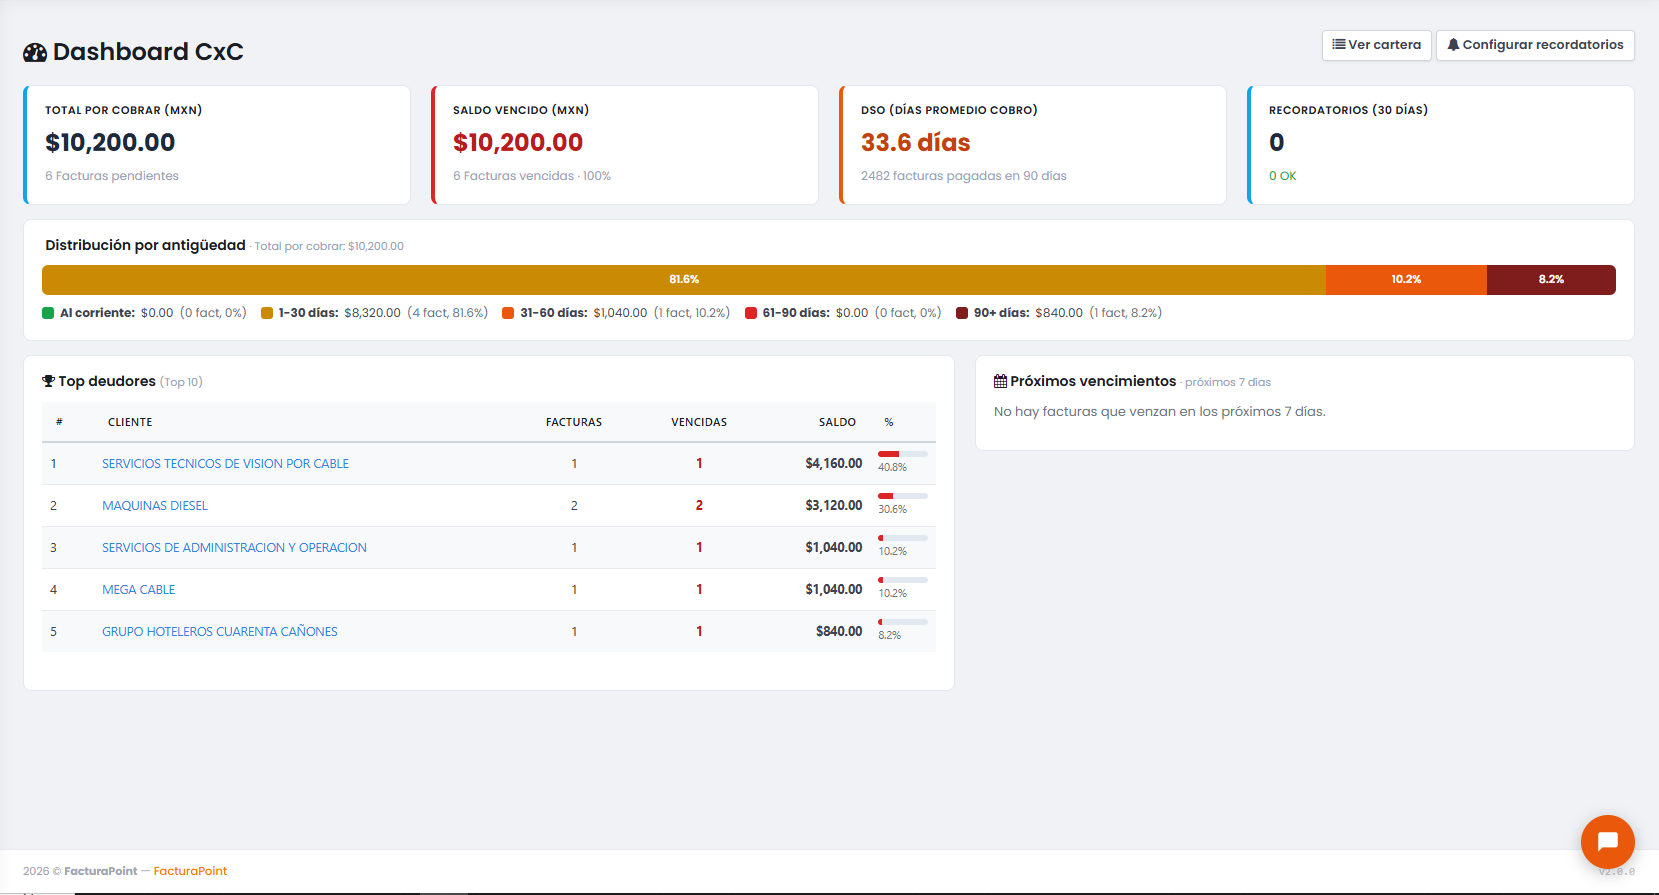
Task: Select the DSO días promedio cobro card
Action: pos(1033,145)
